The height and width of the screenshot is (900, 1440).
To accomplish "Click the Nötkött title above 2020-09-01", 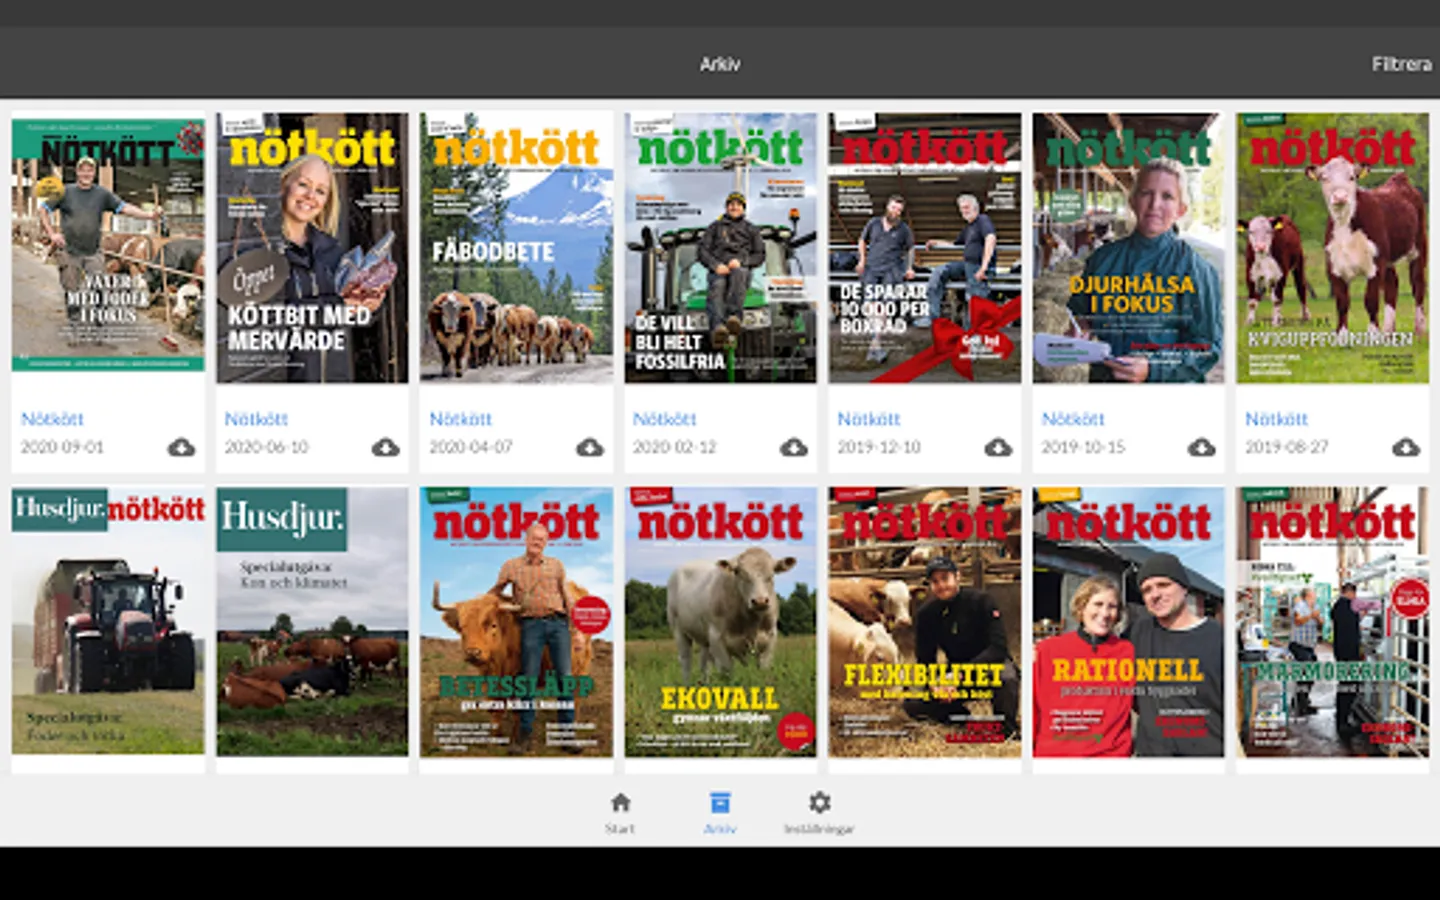I will point(52,419).
